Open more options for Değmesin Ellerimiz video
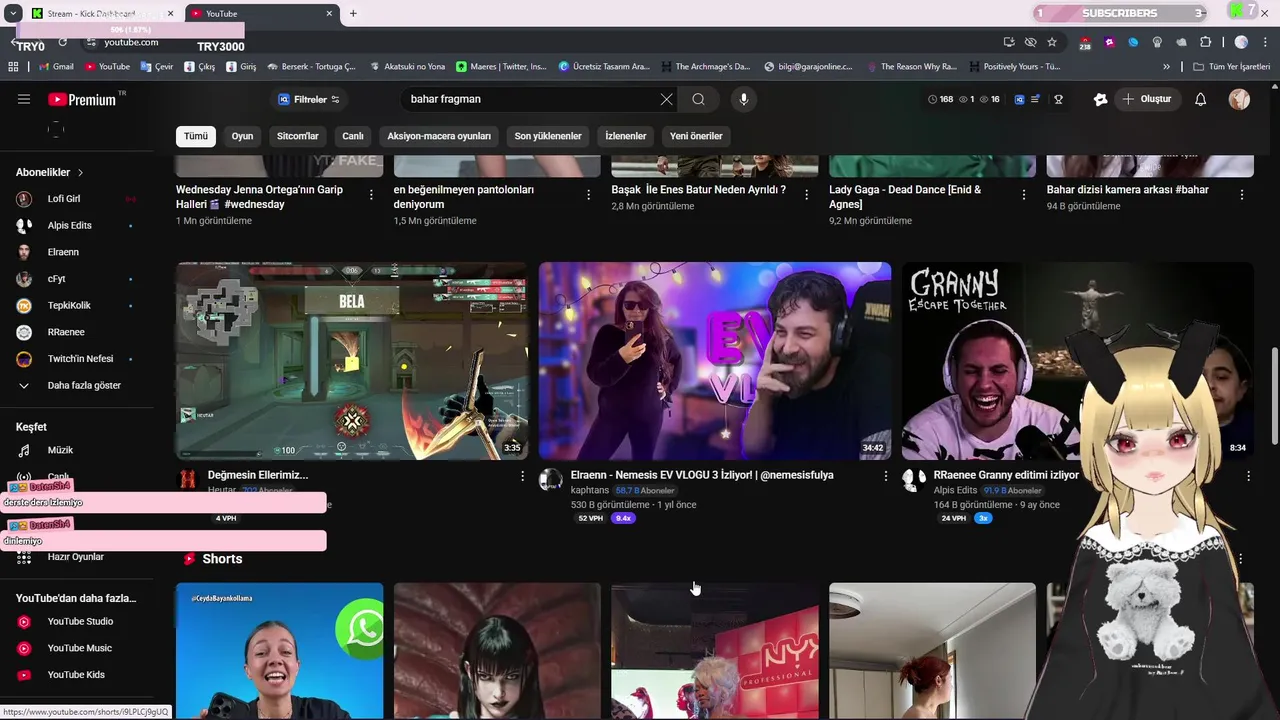Screen dimensions: 1280x720 (522, 476)
